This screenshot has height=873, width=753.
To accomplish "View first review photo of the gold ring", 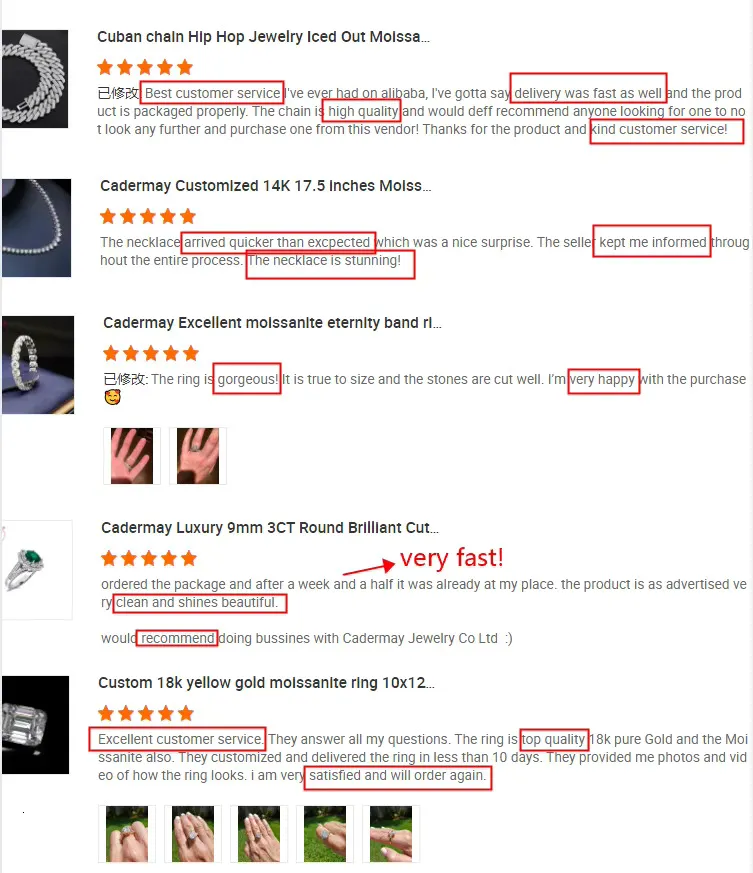I will coord(127,833).
